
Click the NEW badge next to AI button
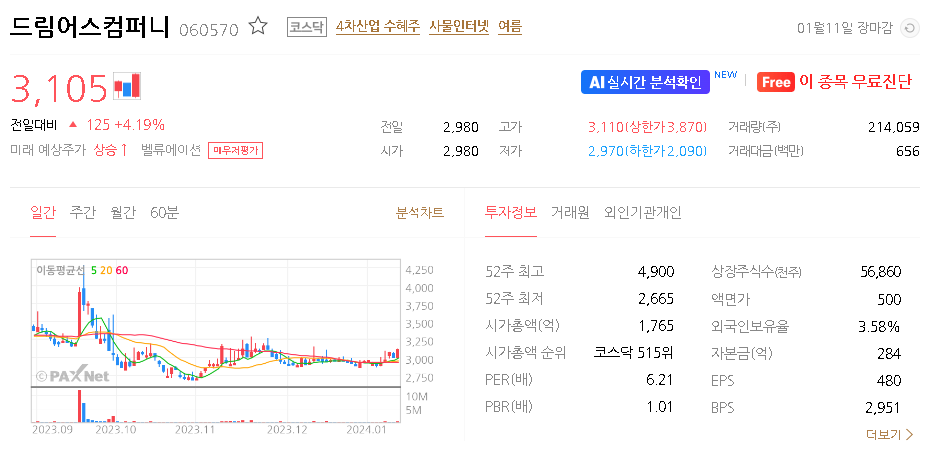(x=726, y=74)
